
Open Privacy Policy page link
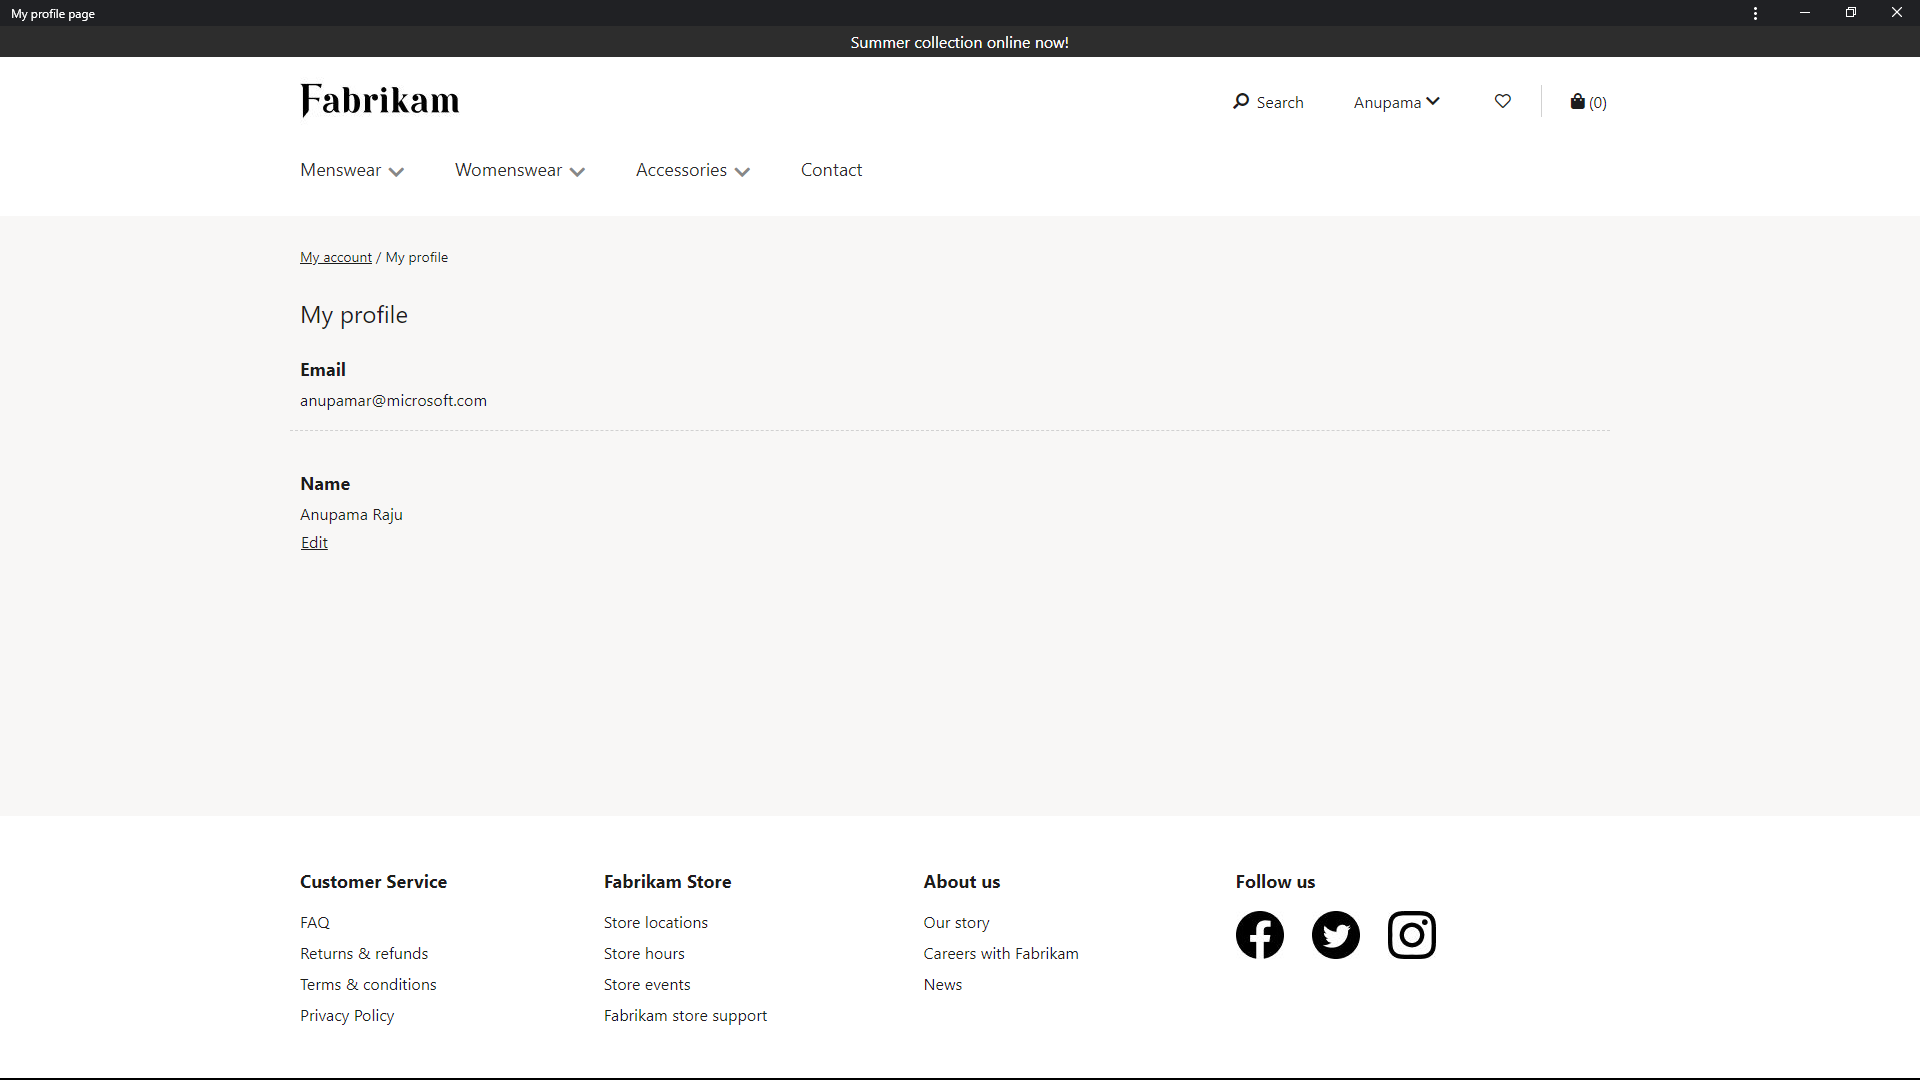(x=347, y=1014)
